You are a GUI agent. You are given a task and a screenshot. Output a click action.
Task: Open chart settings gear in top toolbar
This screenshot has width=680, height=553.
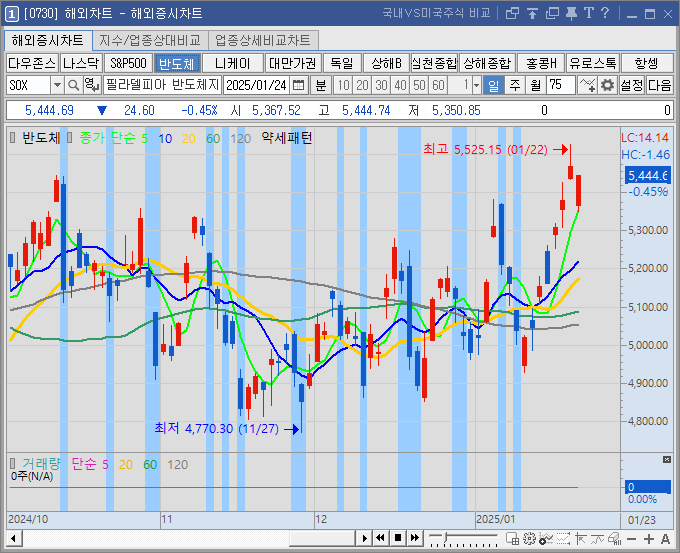608,85
